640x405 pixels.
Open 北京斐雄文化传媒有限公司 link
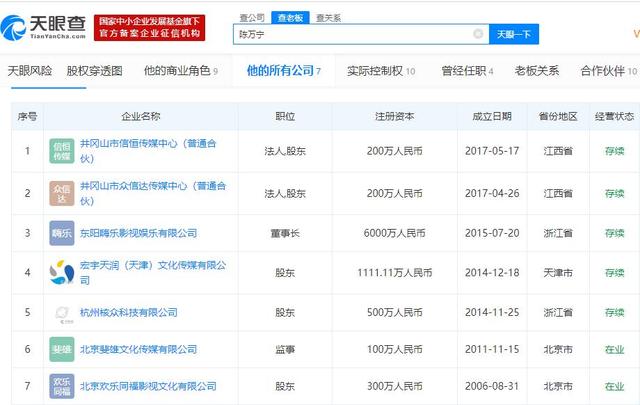(138, 349)
